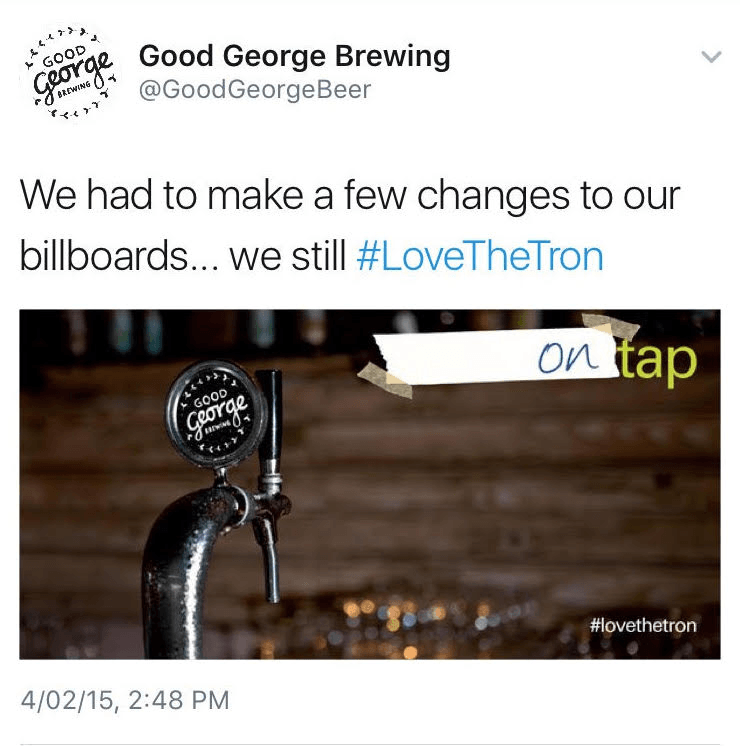Click the 2:48 PM time text

179,700
